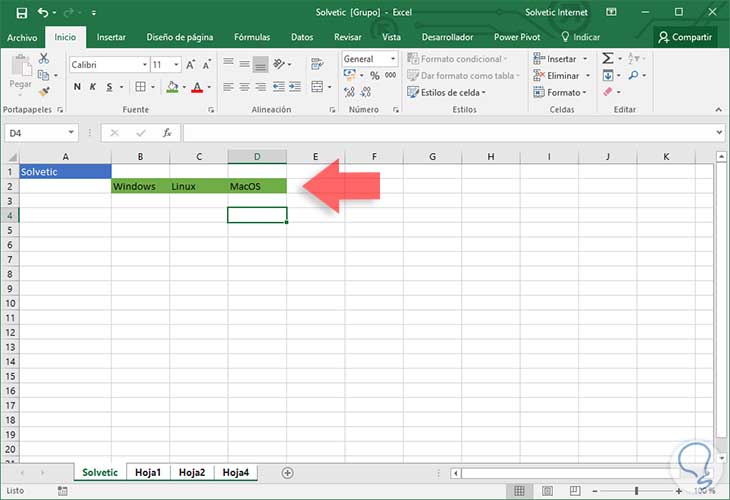Open the text orientation tool
730x500 pixels.
(279, 64)
